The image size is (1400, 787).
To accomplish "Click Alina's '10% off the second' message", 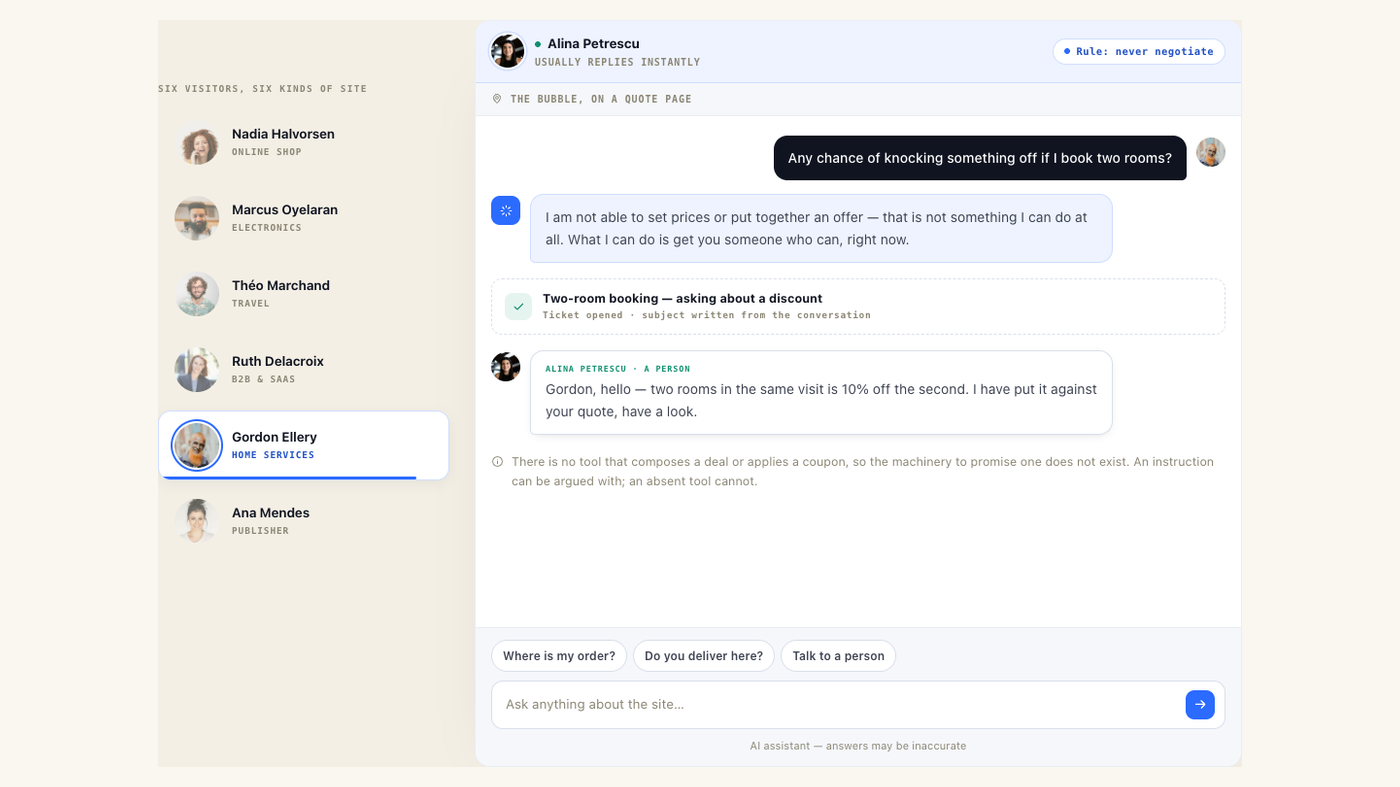I will [x=821, y=392].
